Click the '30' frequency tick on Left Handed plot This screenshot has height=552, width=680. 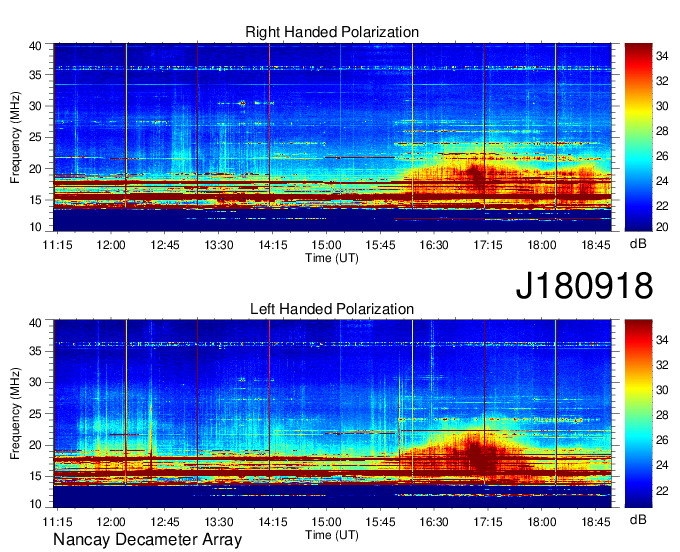coord(35,382)
